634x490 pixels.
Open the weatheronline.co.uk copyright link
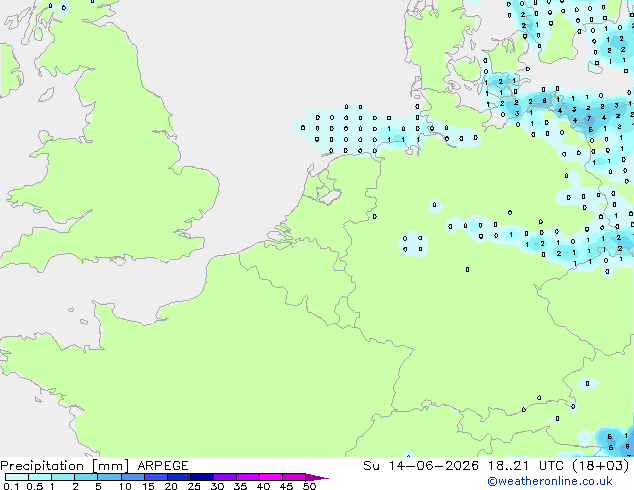coord(550,481)
